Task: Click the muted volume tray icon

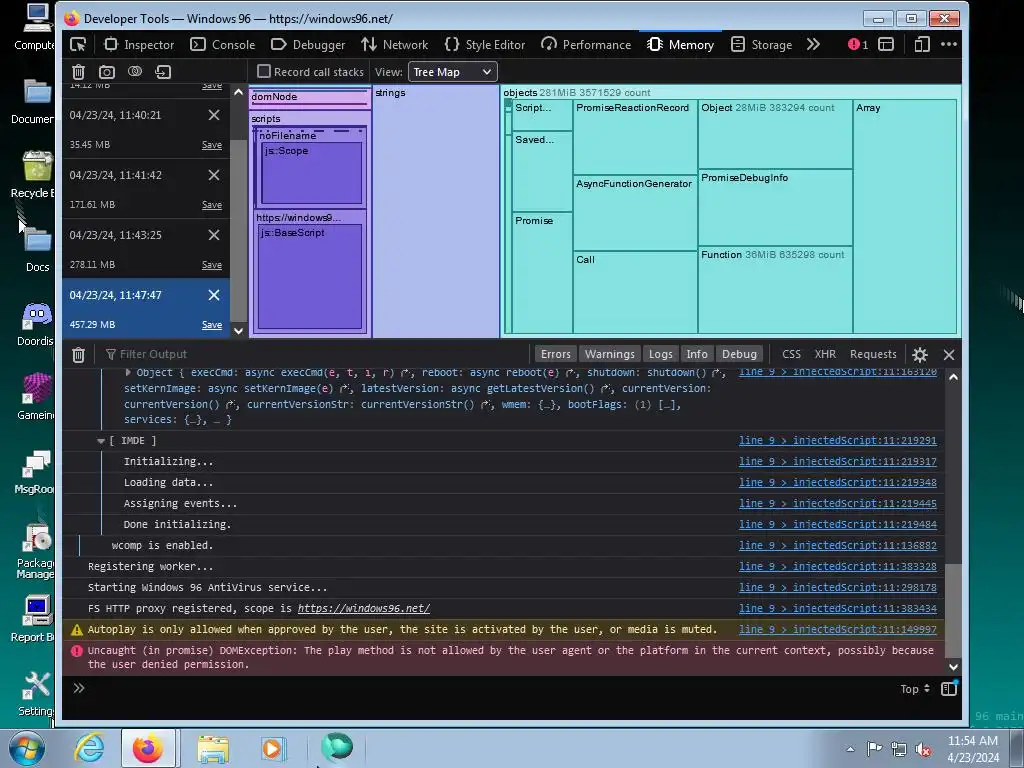Action: (923, 750)
